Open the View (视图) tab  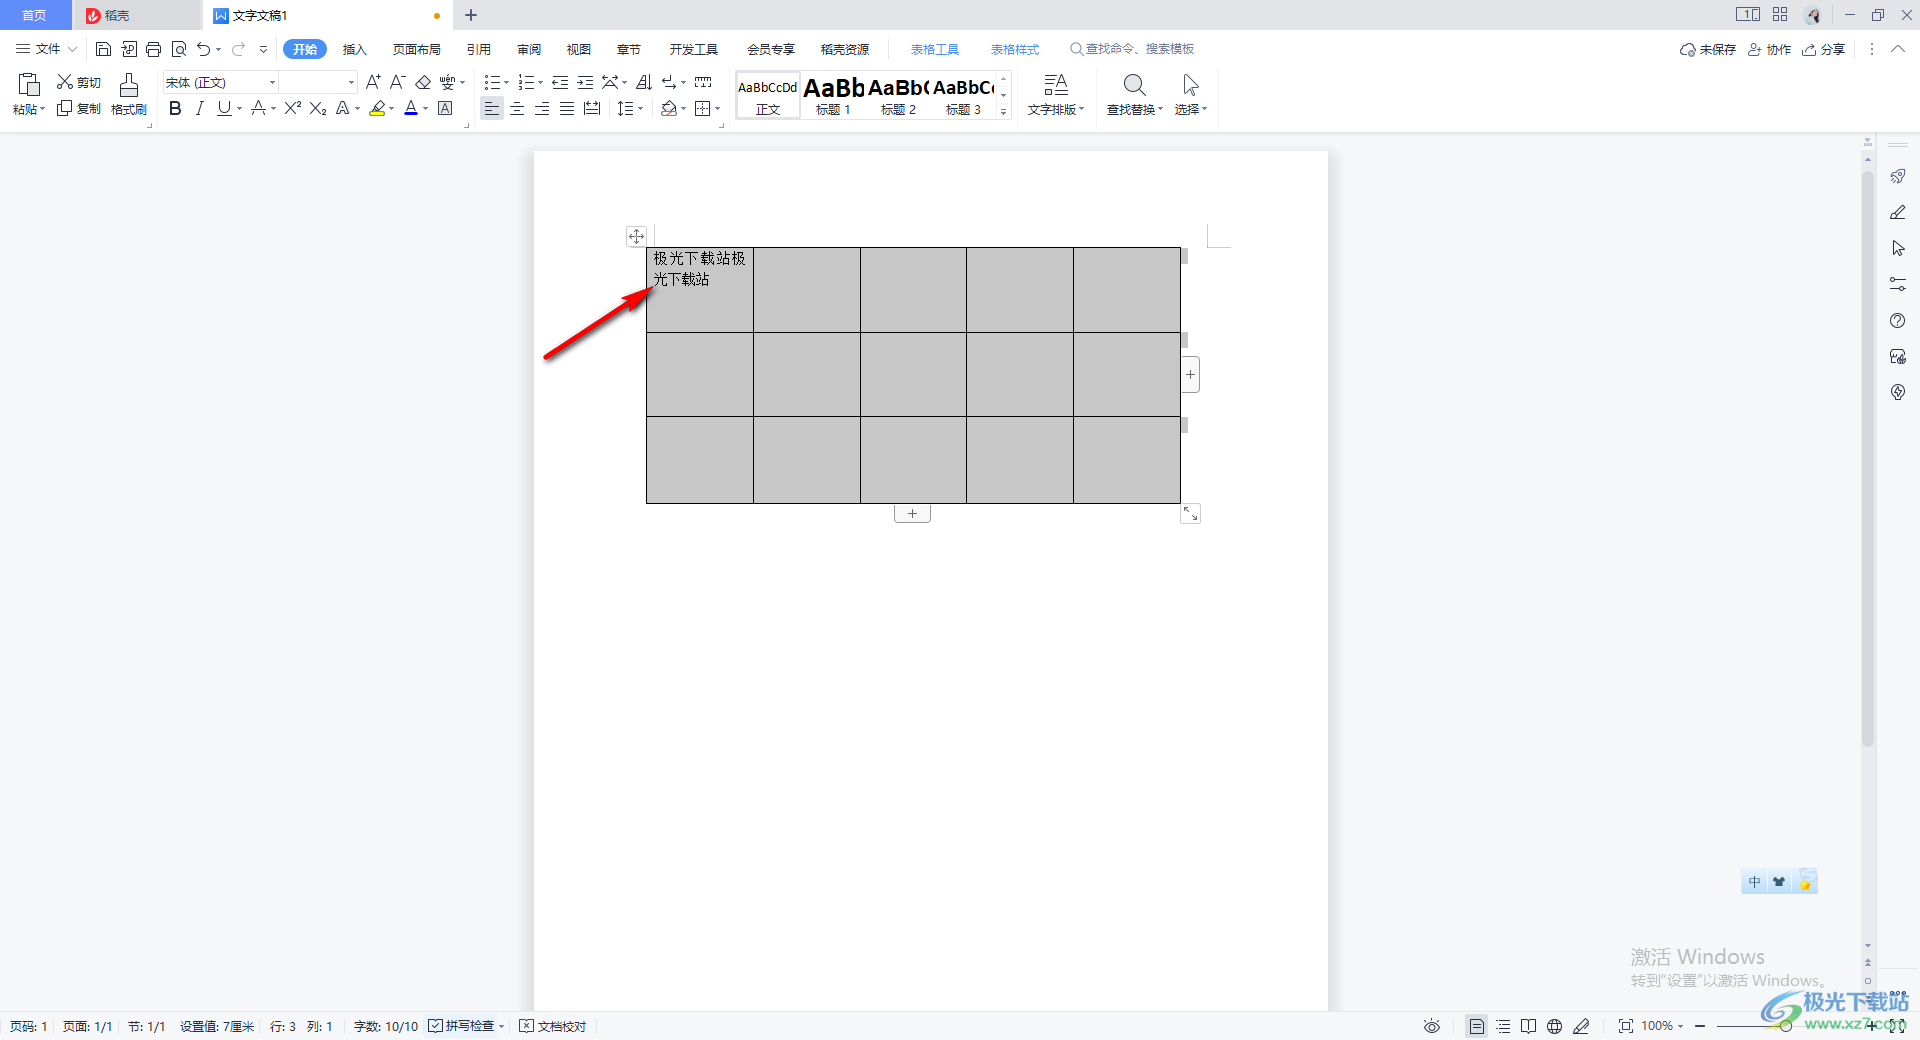pyautogui.click(x=579, y=49)
